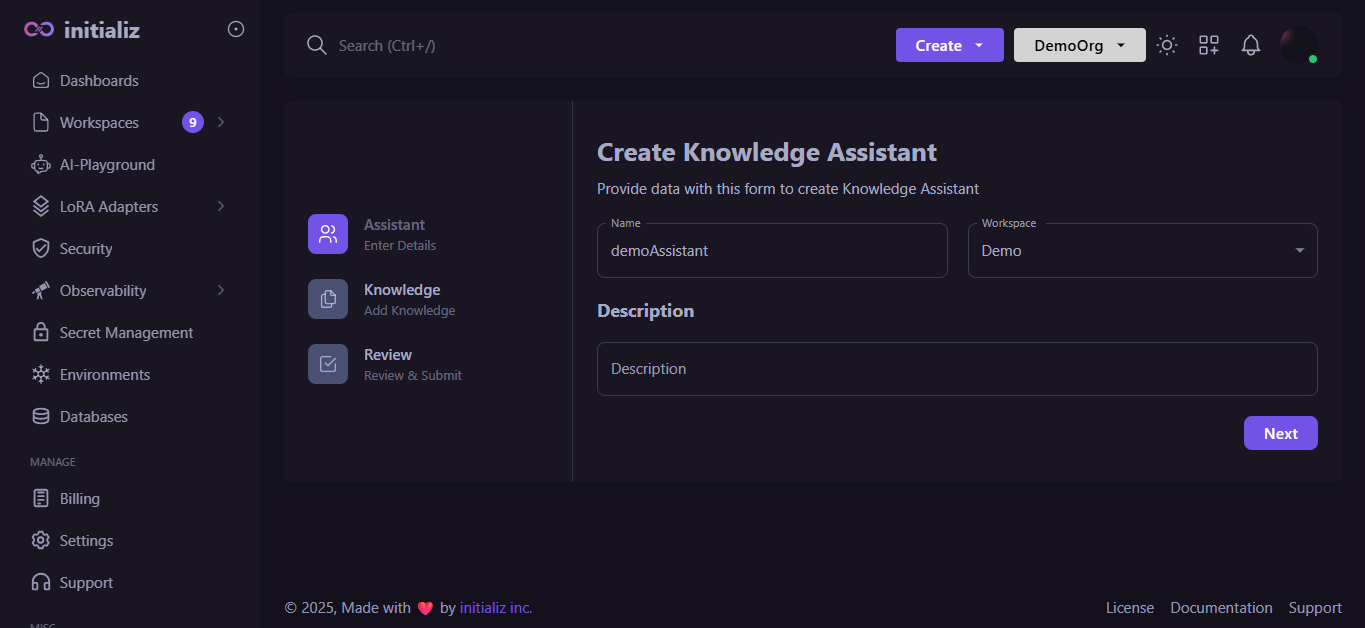This screenshot has height=628, width=1365.
Task: Click the search magnifier icon
Action: 317,45
